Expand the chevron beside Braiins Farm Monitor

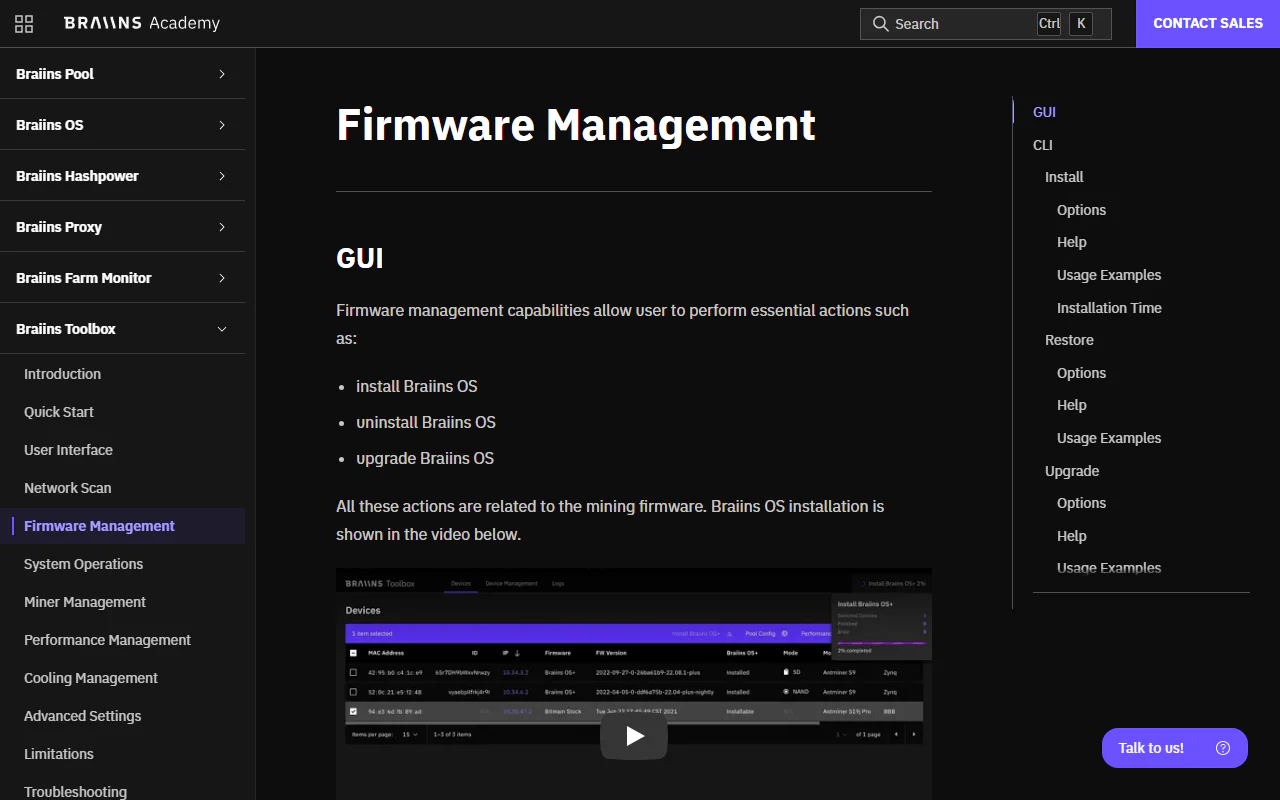[x=222, y=278]
